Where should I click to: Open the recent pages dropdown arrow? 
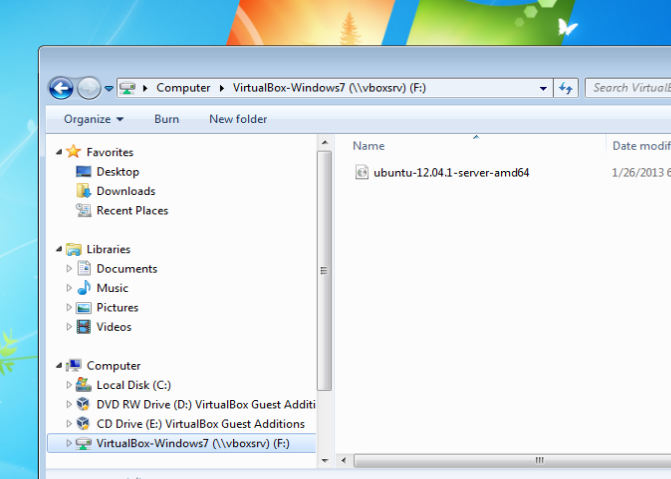click(x=109, y=89)
